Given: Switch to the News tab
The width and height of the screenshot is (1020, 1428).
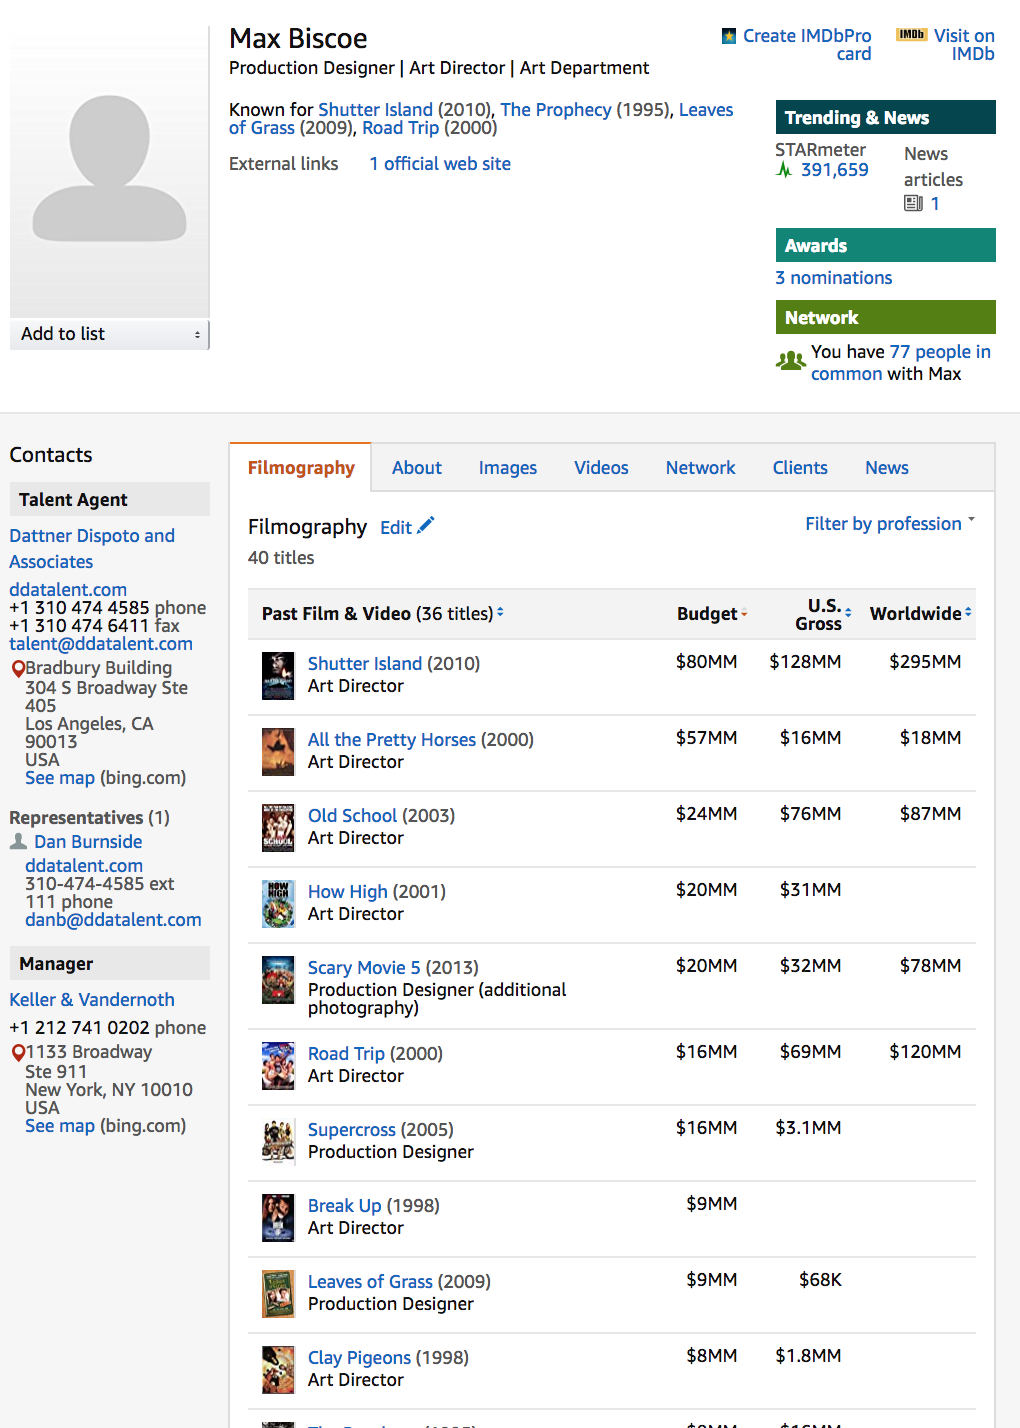Looking at the screenshot, I should click(887, 468).
